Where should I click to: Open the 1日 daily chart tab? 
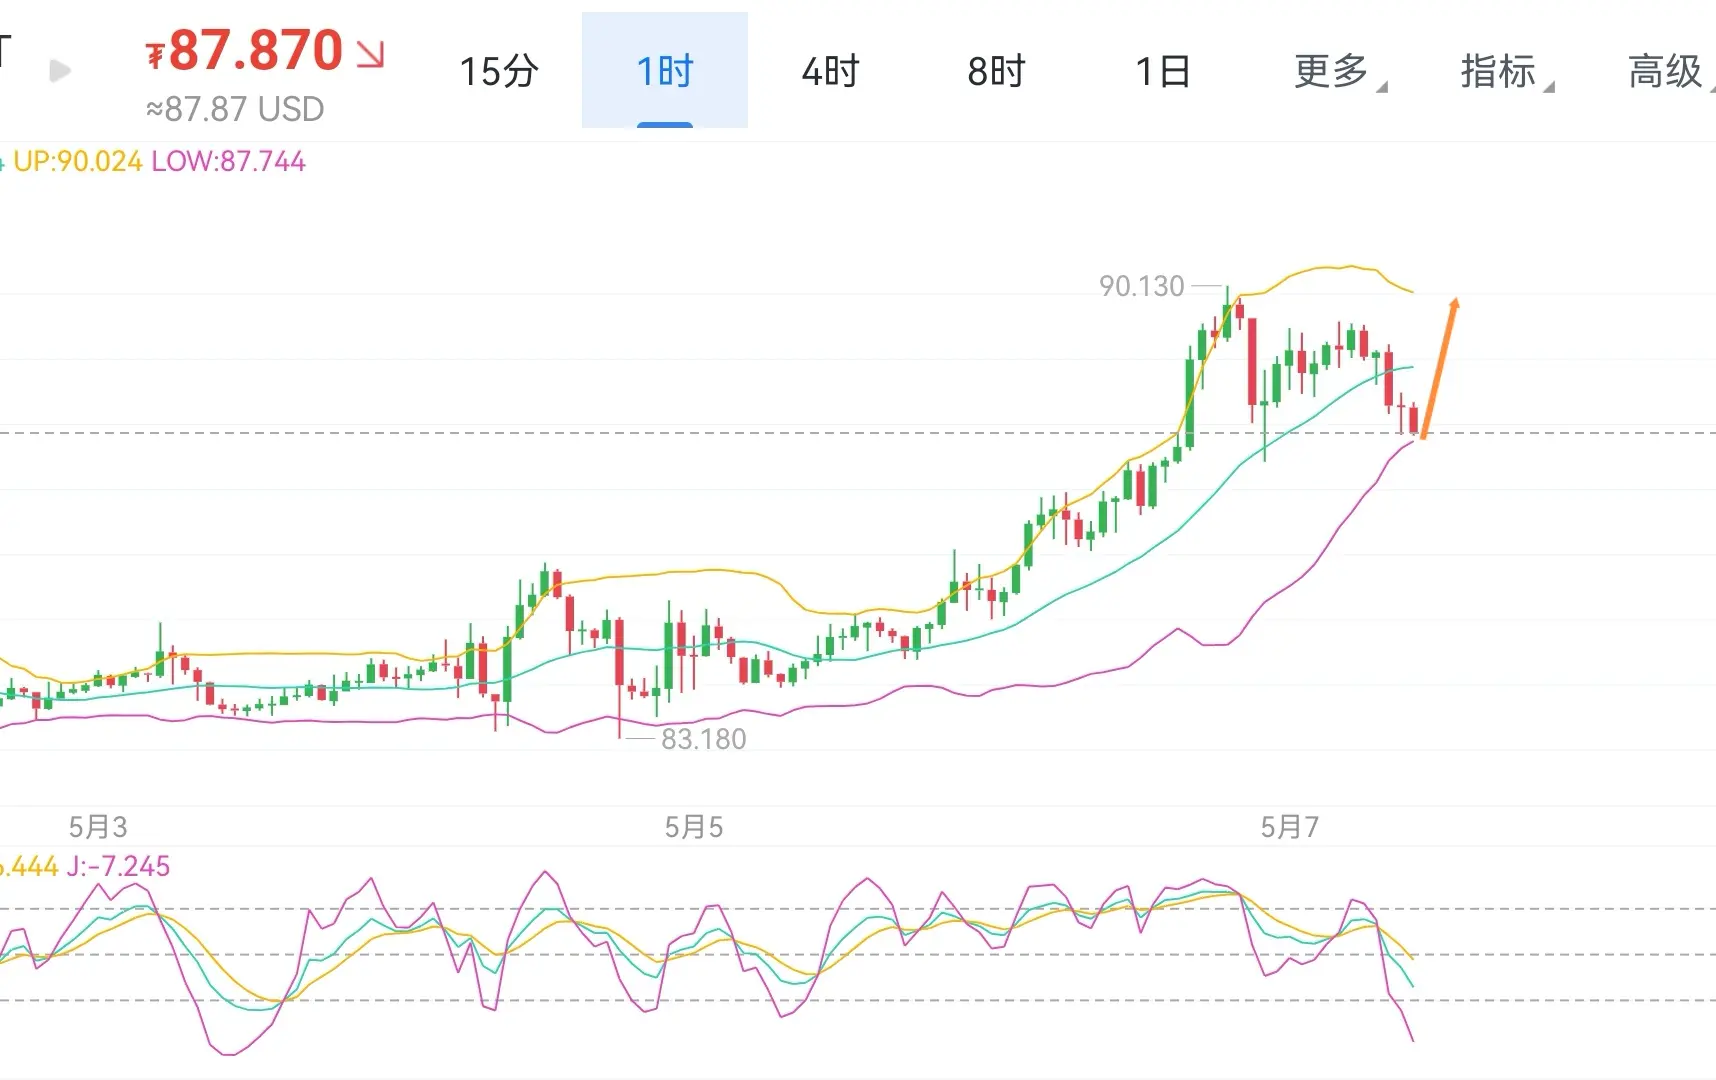click(1162, 71)
